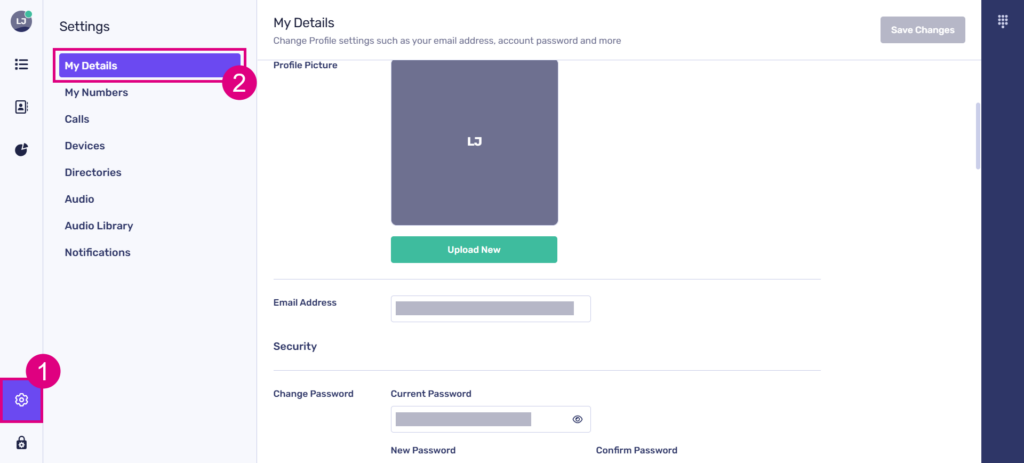Click the LJ user avatar icon

click(x=21, y=21)
